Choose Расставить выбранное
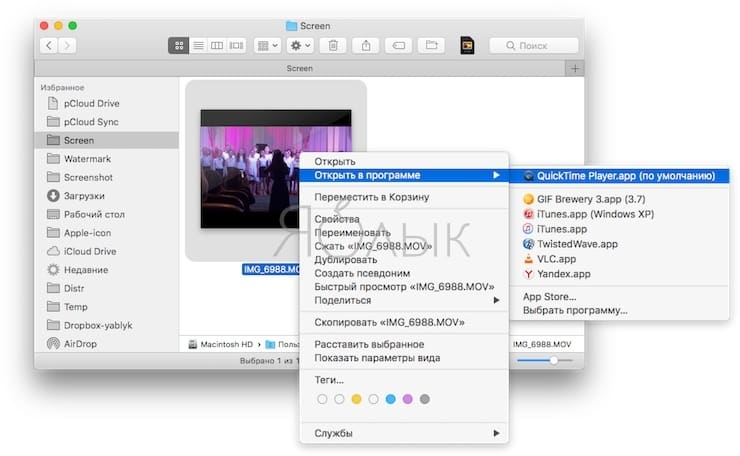 point(404,344)
